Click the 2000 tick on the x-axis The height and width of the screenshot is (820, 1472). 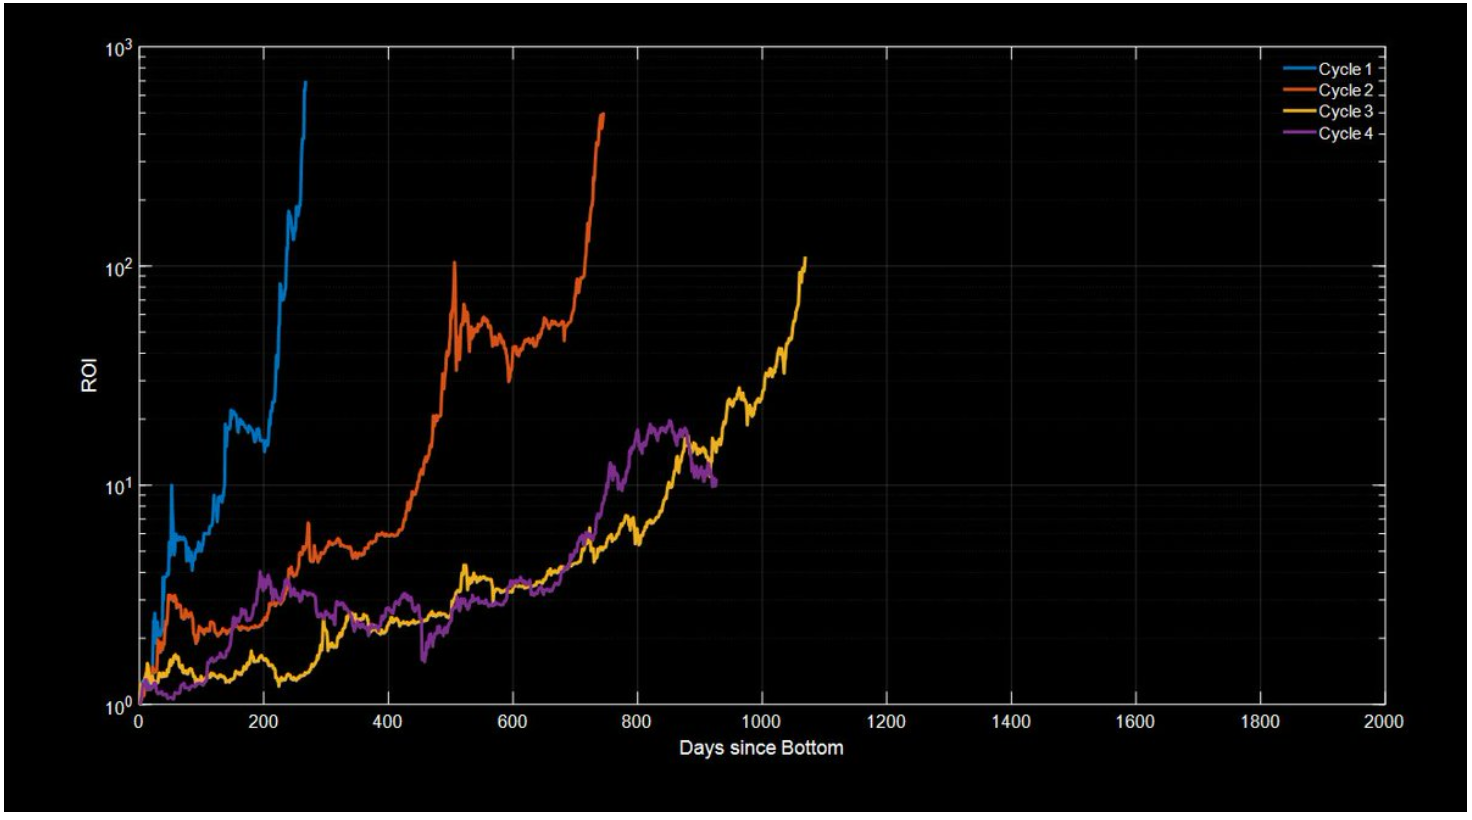coord(1384,721)
